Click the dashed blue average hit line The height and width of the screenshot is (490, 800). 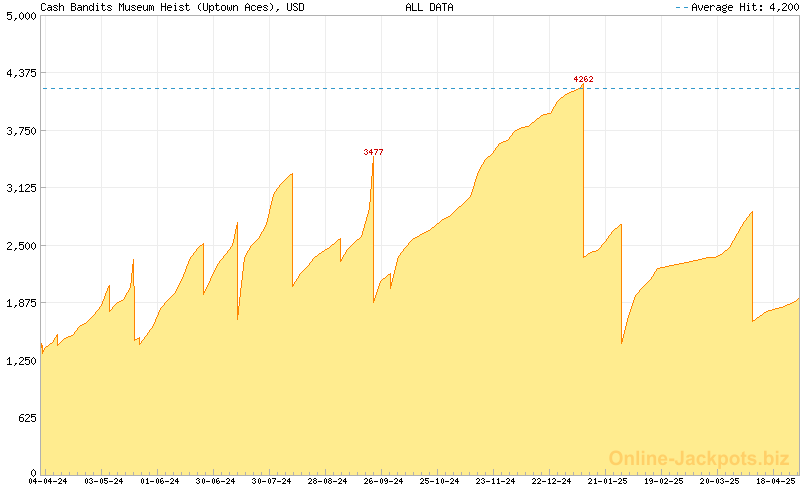pos(300,89)
